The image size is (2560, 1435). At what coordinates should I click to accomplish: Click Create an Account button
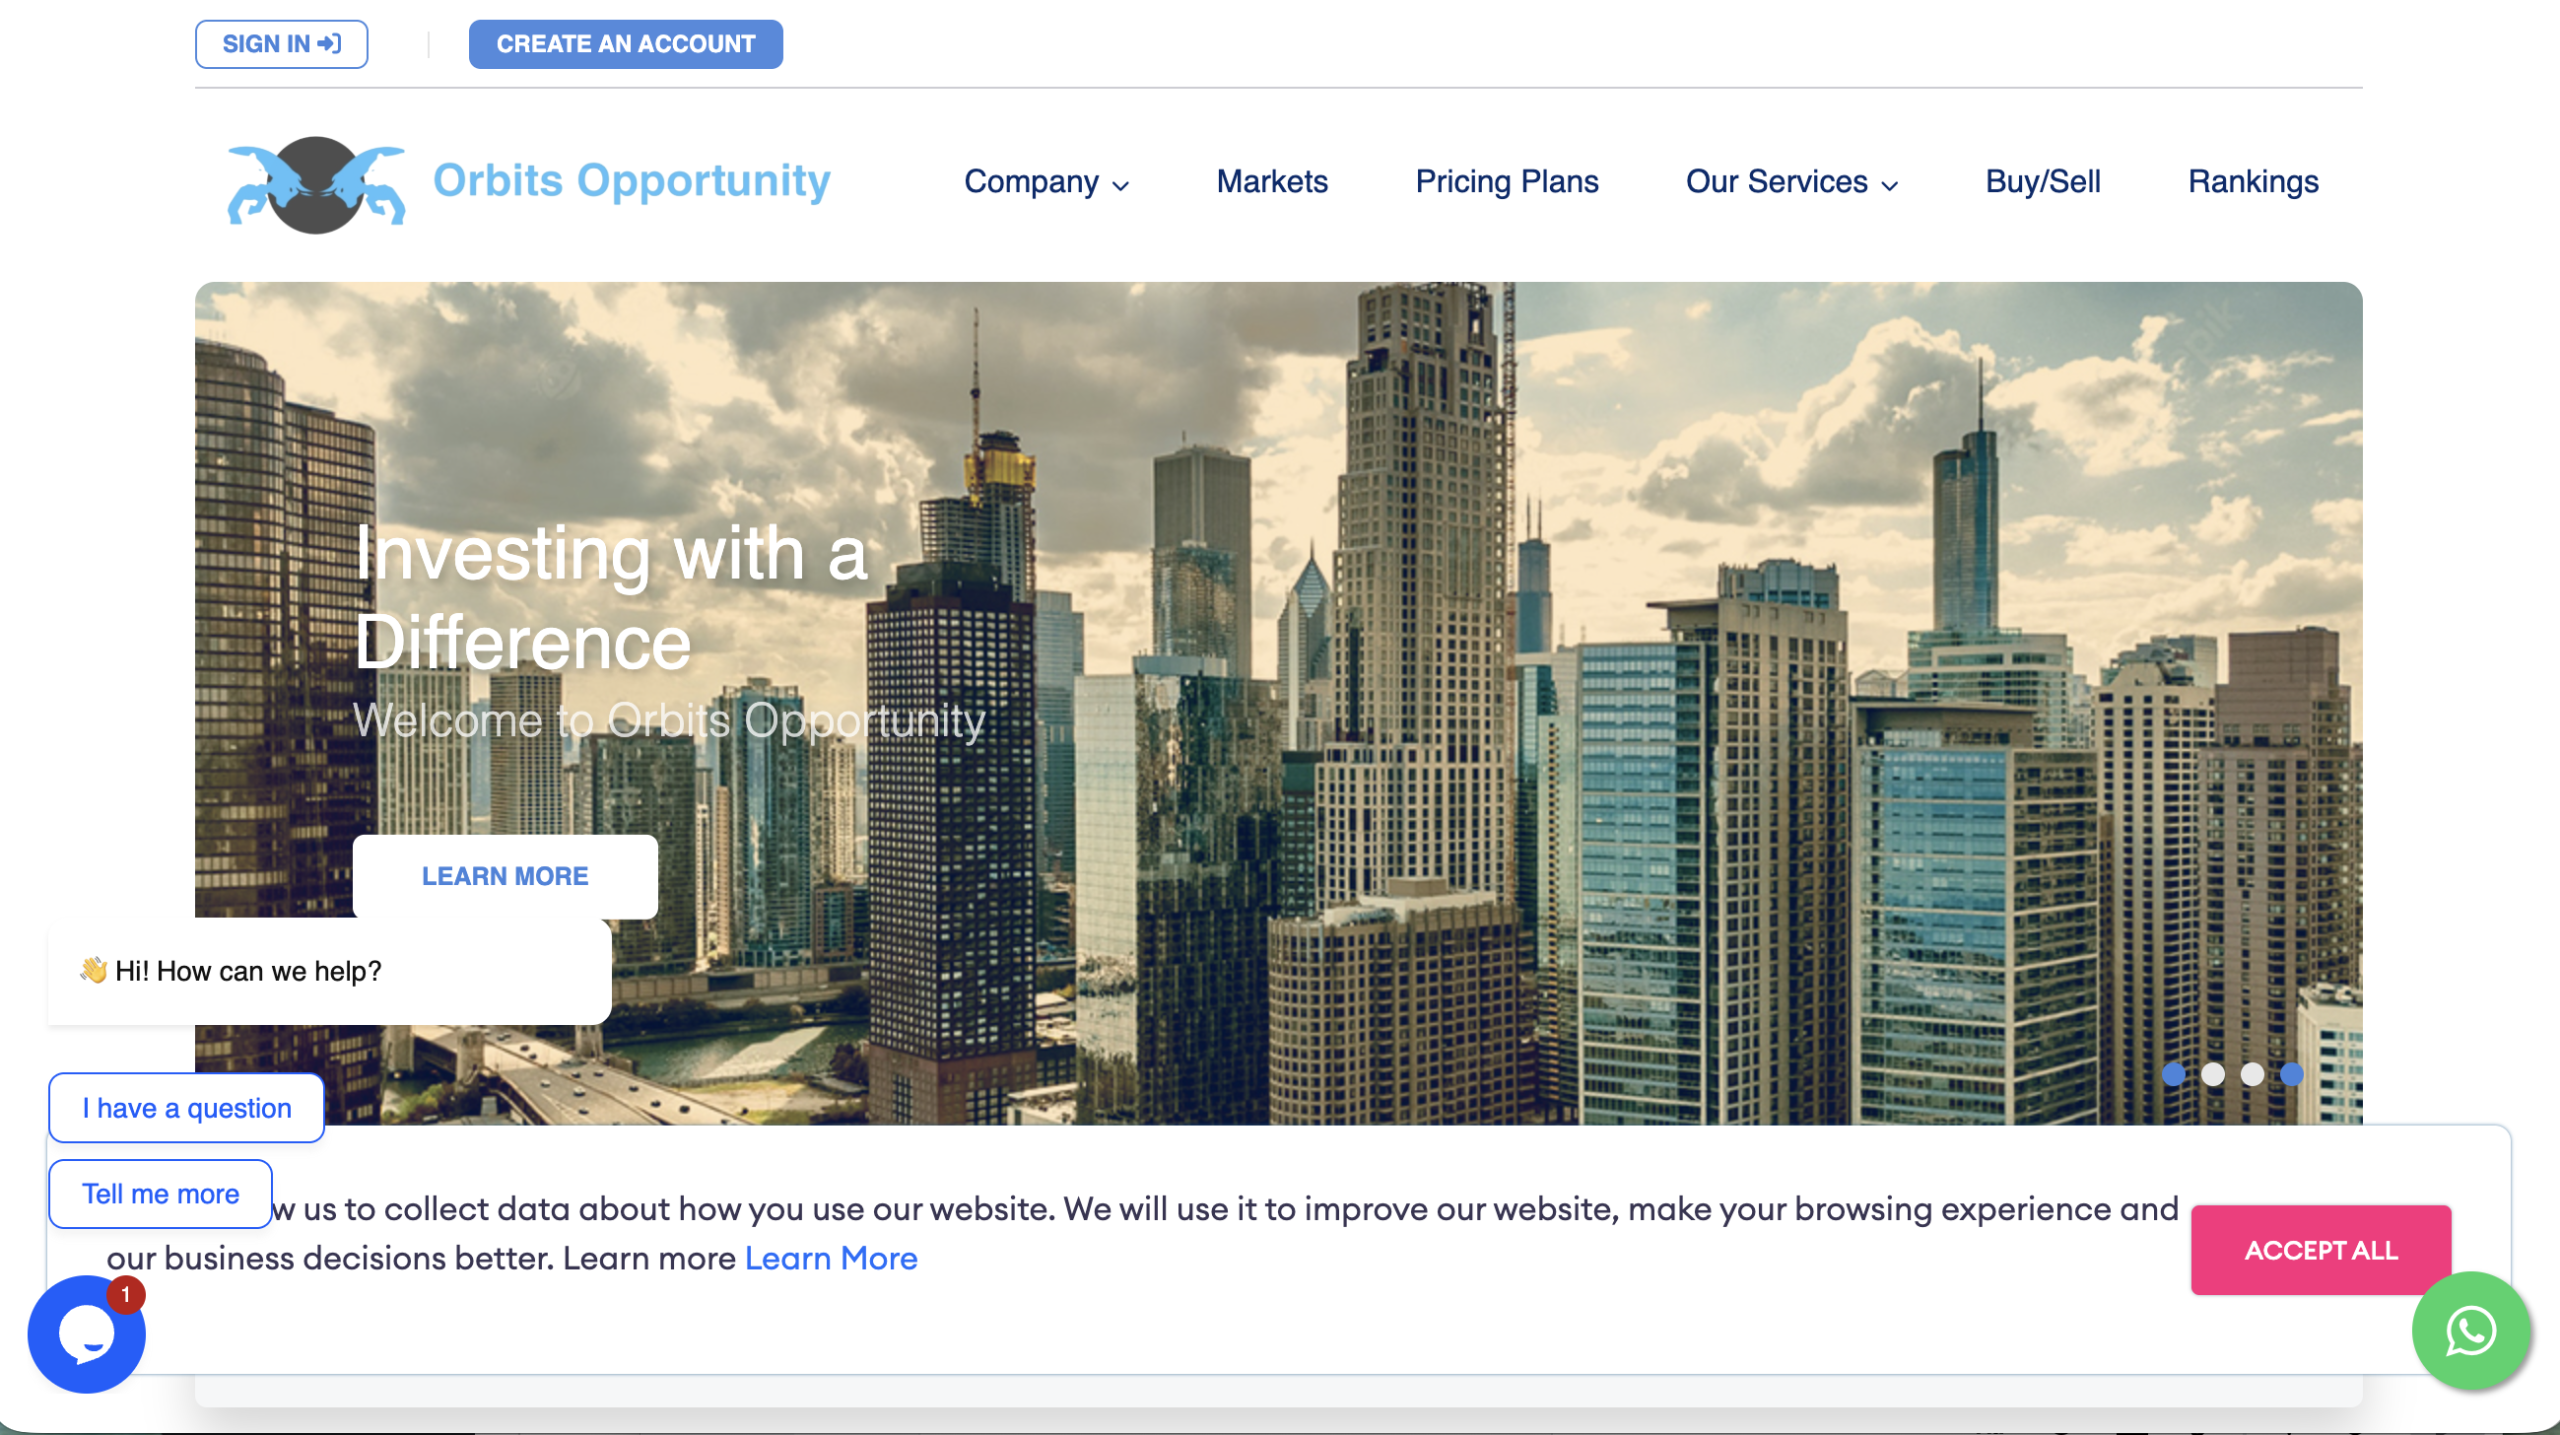point(625,44)
